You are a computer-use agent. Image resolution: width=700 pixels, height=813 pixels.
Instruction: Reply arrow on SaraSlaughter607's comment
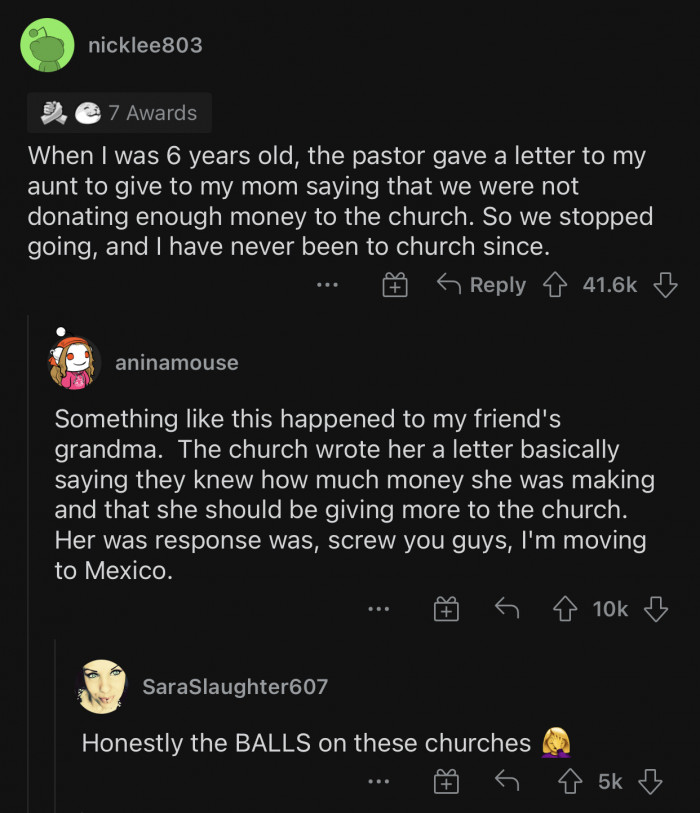(x=506, y=781)
